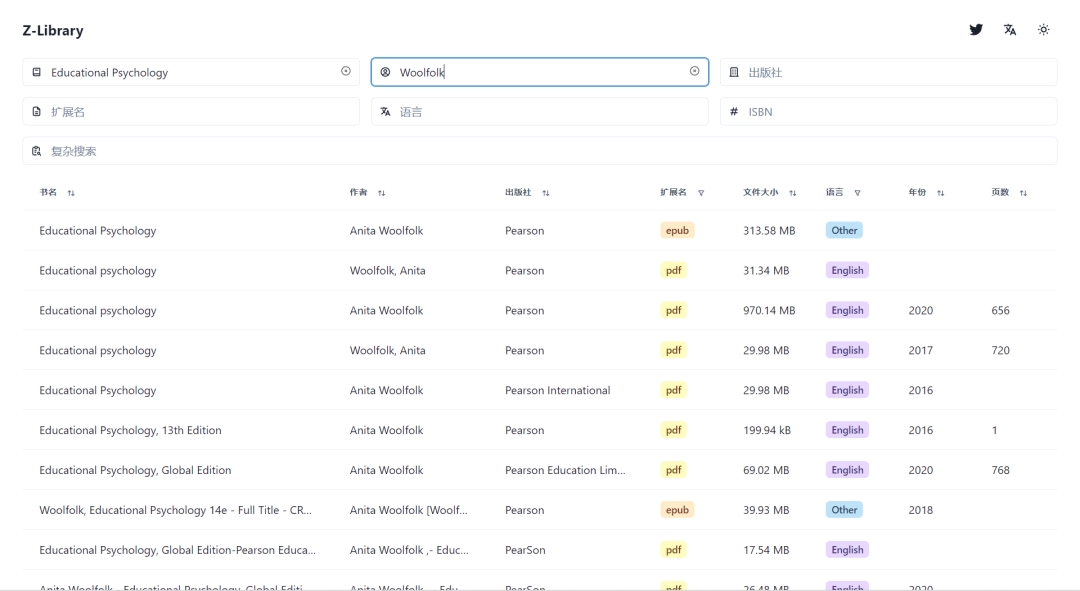Click page count 768 cell
The height and width of the screenshot is (591, 1080).
coord(1000,470)
